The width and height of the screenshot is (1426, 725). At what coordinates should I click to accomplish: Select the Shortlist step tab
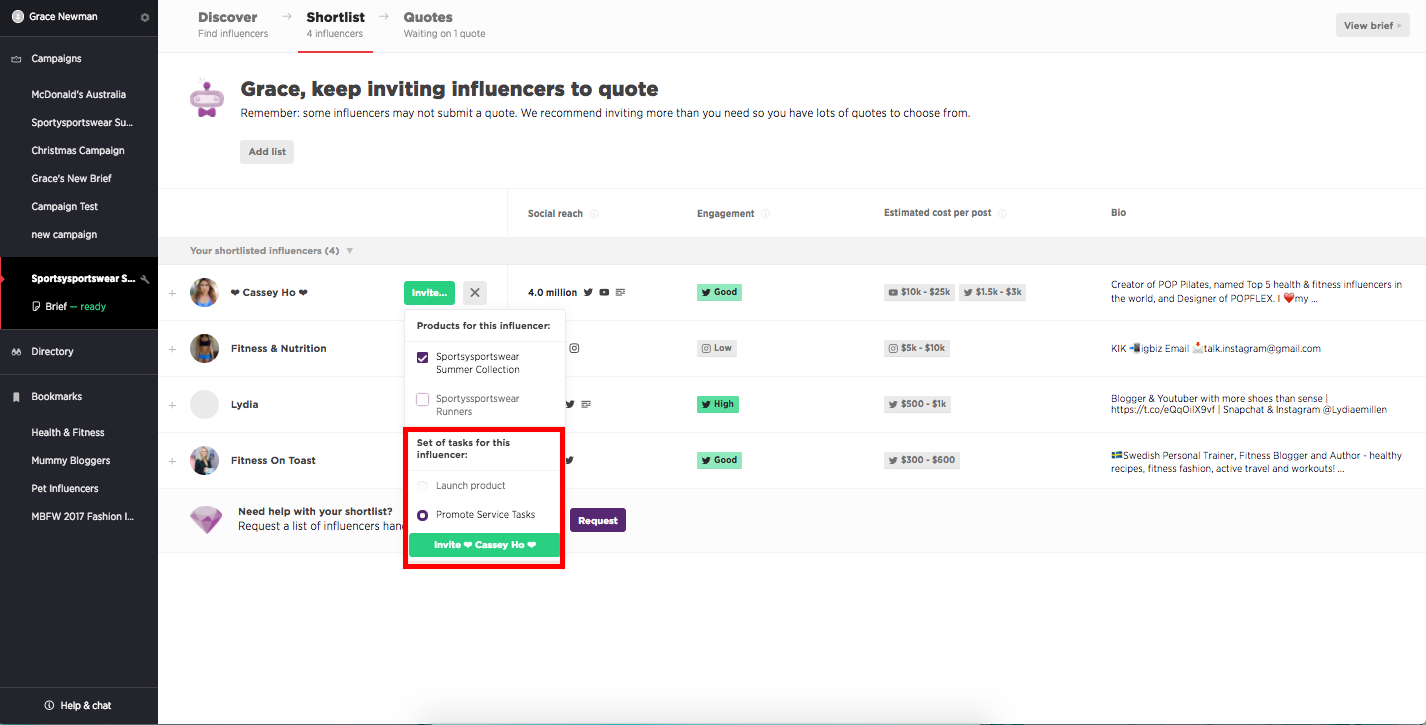pyautogui.click(x=336, y=25)
